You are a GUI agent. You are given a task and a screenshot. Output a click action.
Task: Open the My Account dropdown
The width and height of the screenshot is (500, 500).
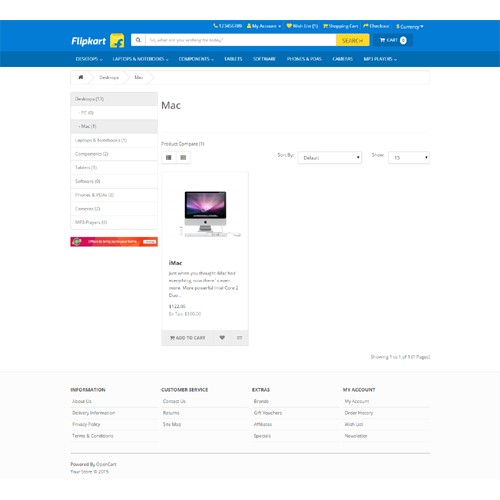coord(264,26)
